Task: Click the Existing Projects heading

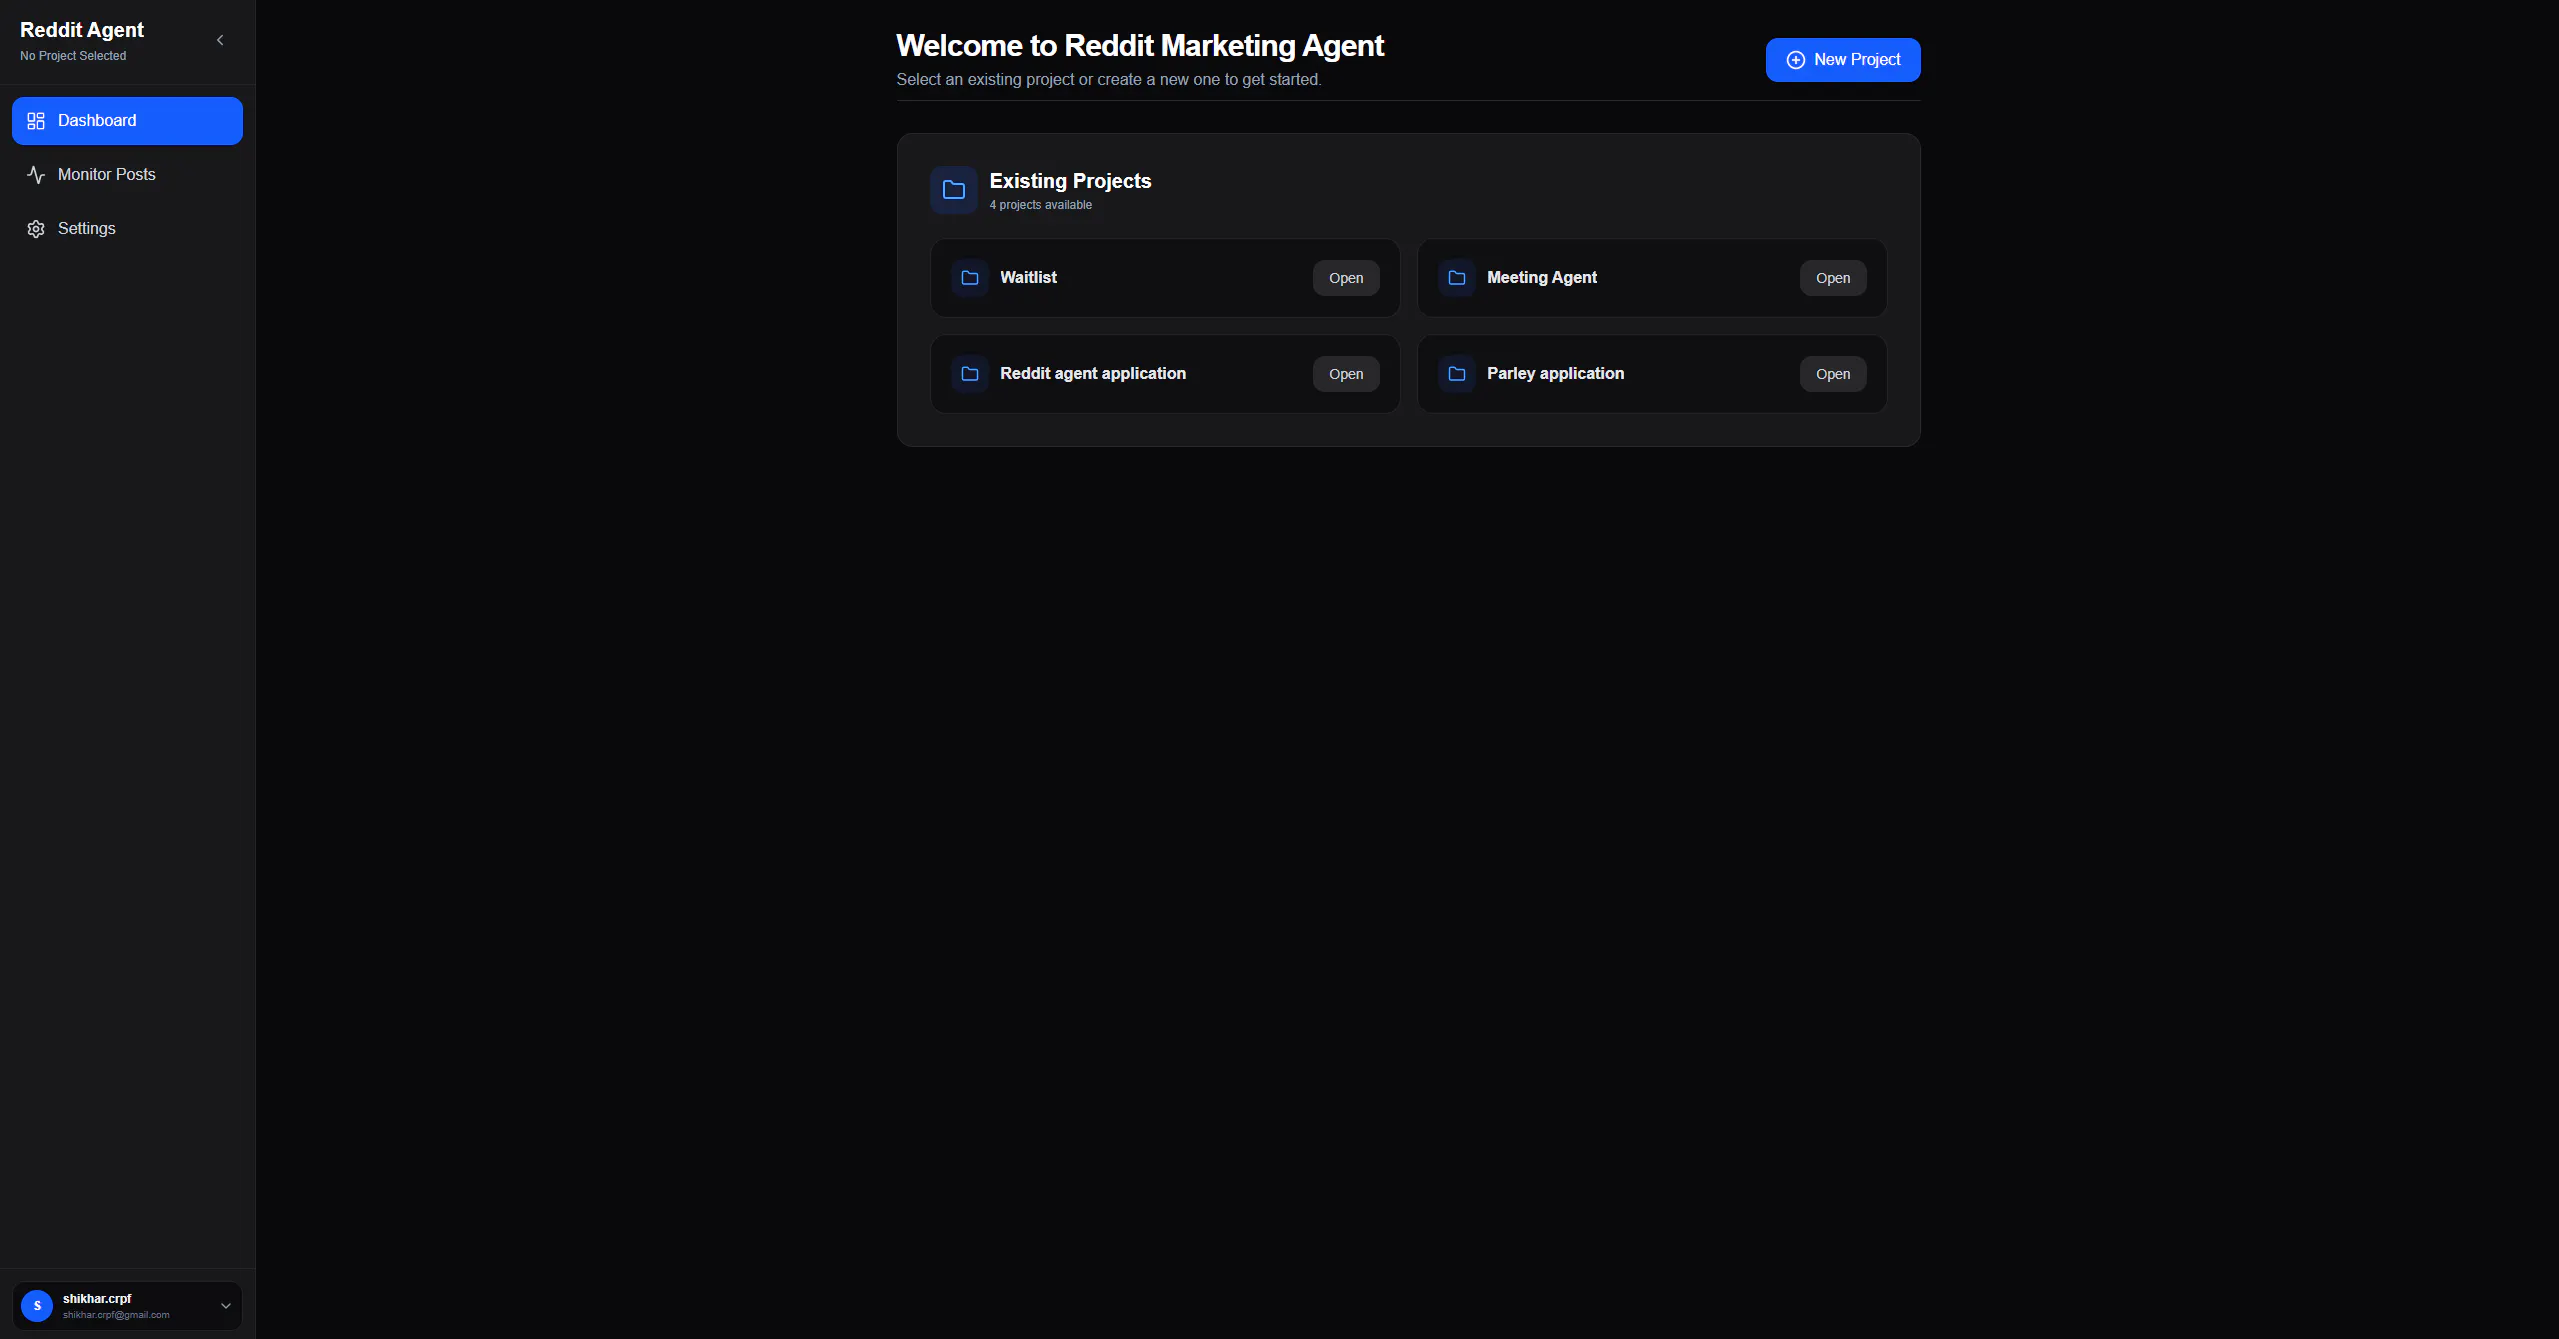Action: pos(1070,181)
